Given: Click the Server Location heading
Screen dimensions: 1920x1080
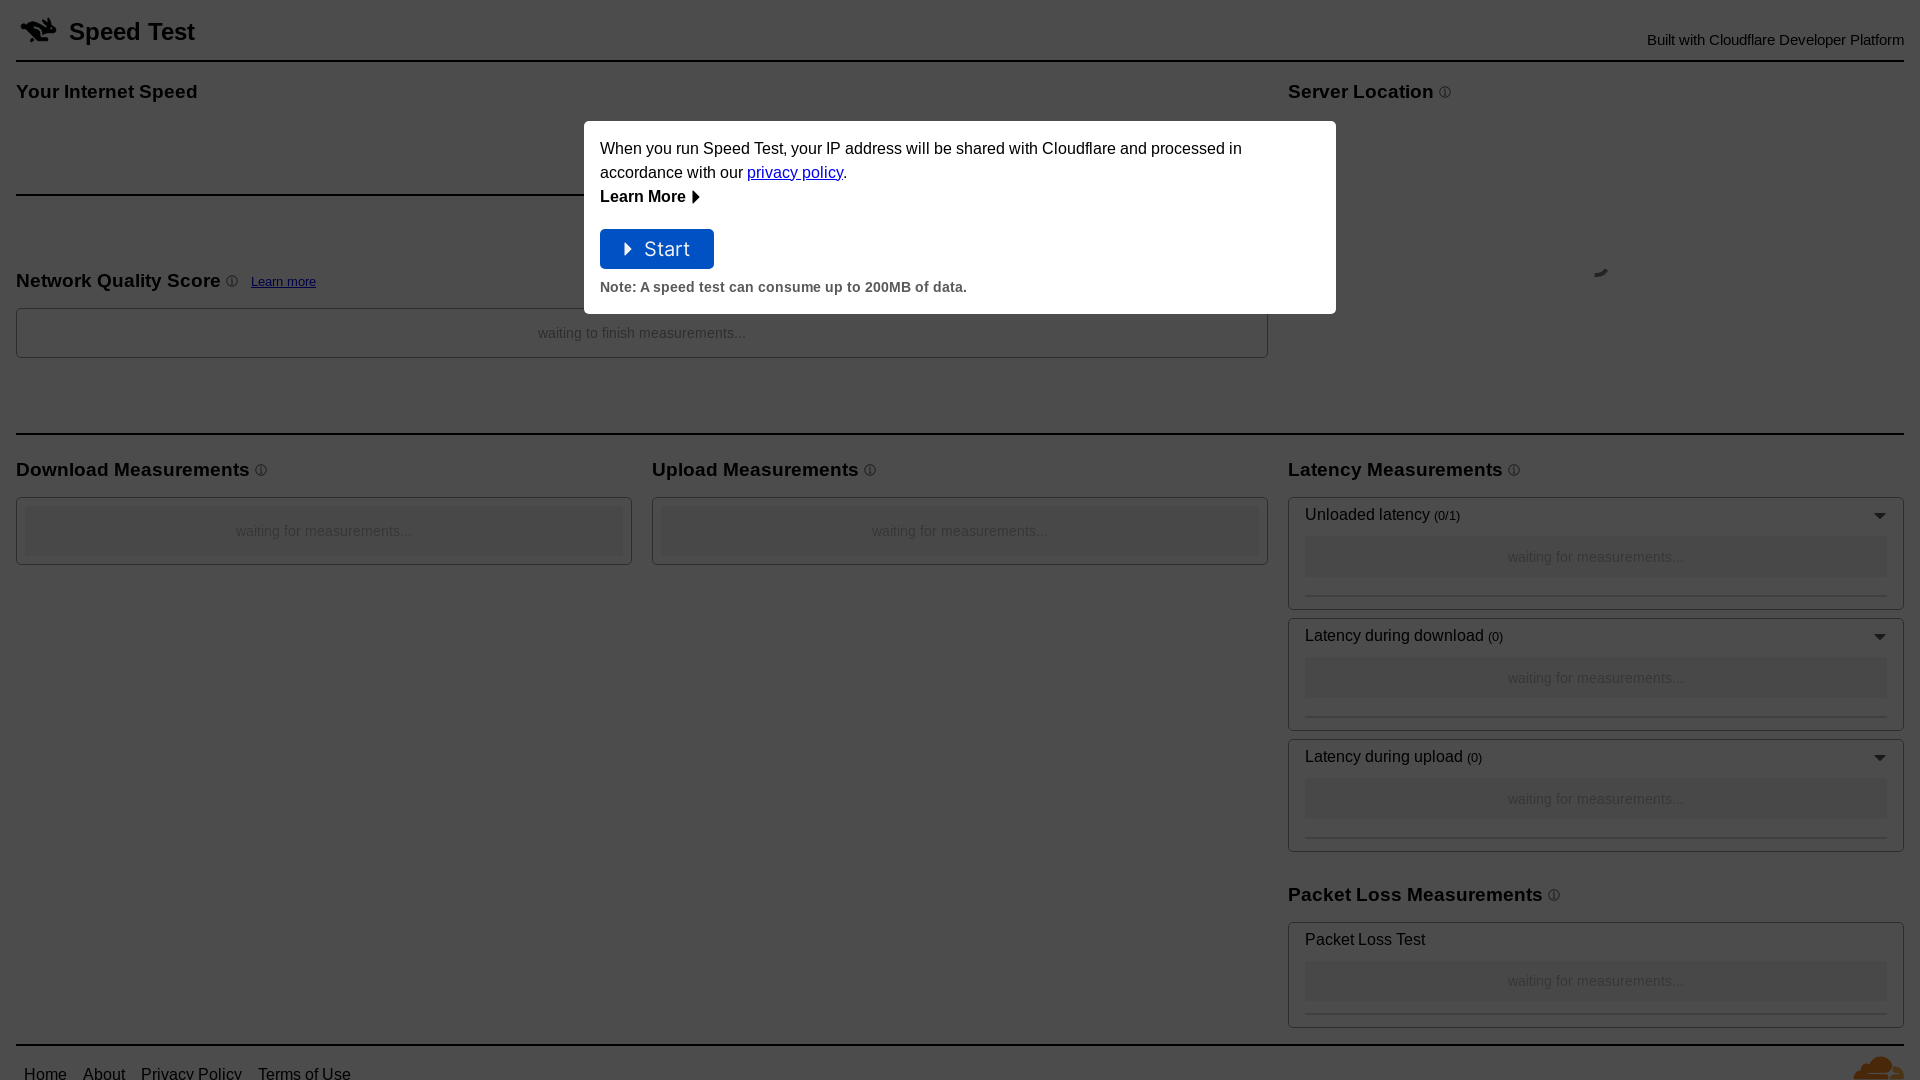Looking at the screenshot, I should pyautogui.click(x=1360, y=92).
